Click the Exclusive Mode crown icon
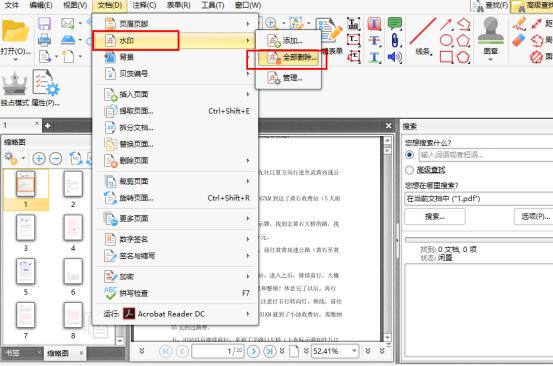 (x=14, y=84)
